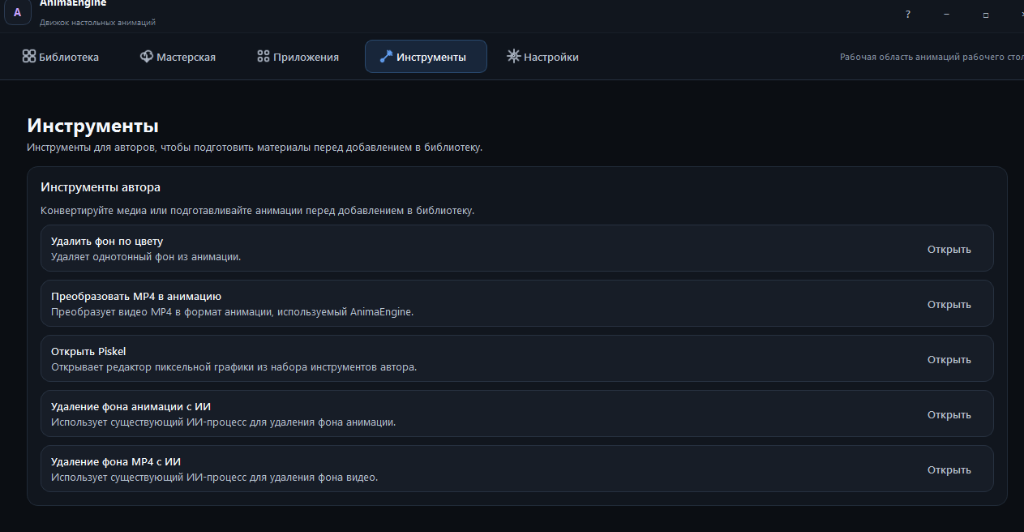Maximize the AnimaEngine window
The height and width of the screenshot is (532, 1024).
985,14
